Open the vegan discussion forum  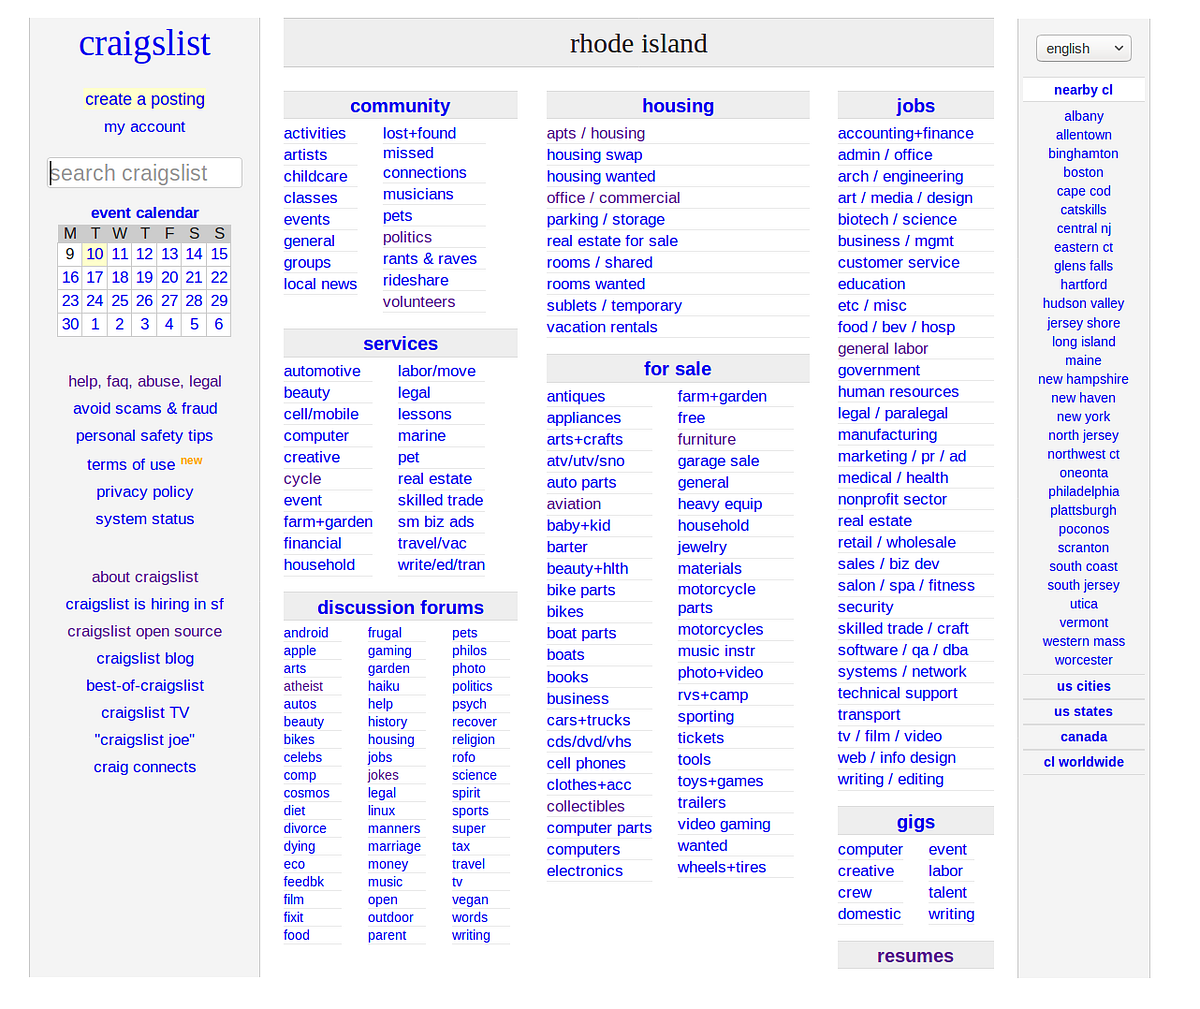tap(470, 900)
